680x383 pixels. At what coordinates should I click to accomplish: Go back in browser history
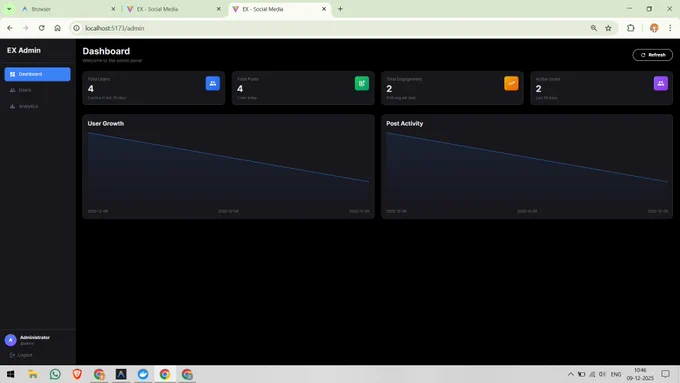[10, 28]
